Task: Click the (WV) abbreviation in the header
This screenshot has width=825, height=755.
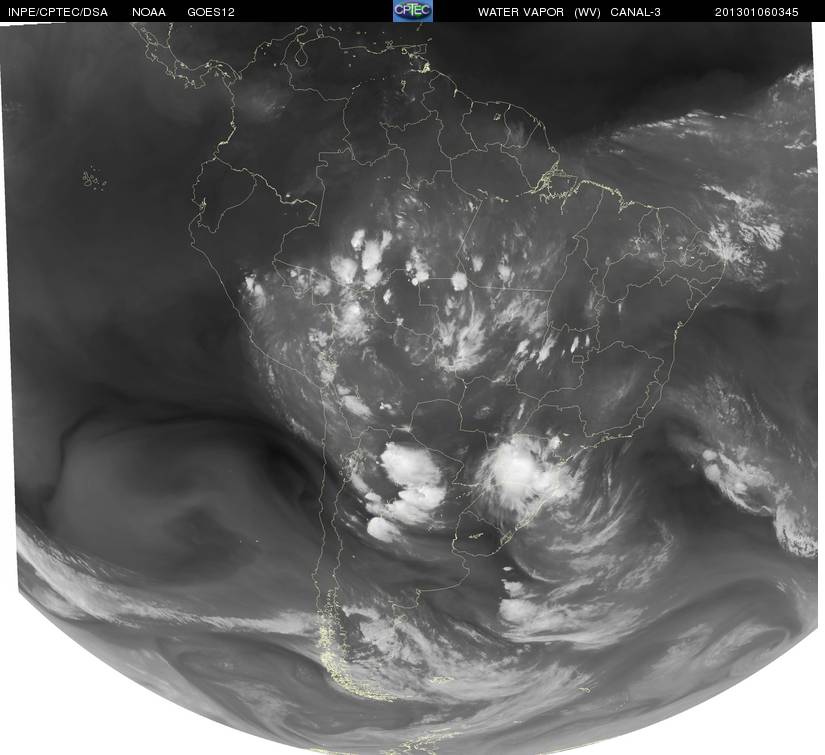Action: coord(587,12)
